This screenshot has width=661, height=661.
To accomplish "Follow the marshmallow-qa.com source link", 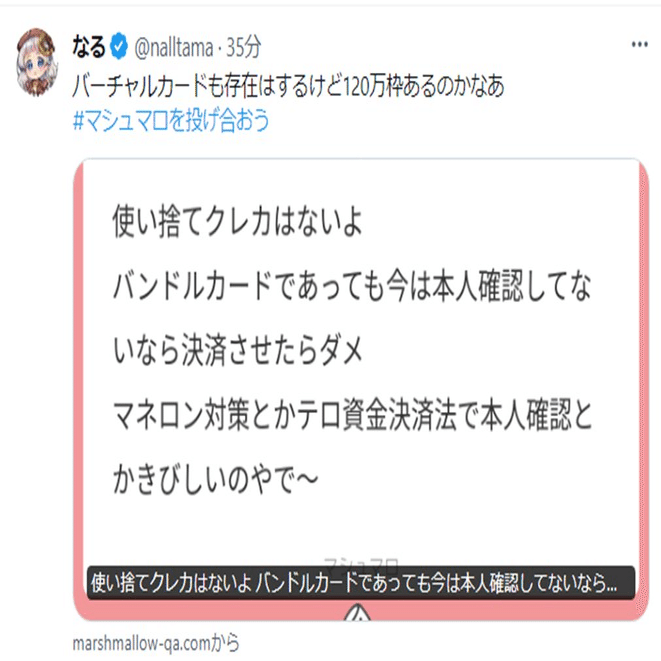I will tap(156, 643).
